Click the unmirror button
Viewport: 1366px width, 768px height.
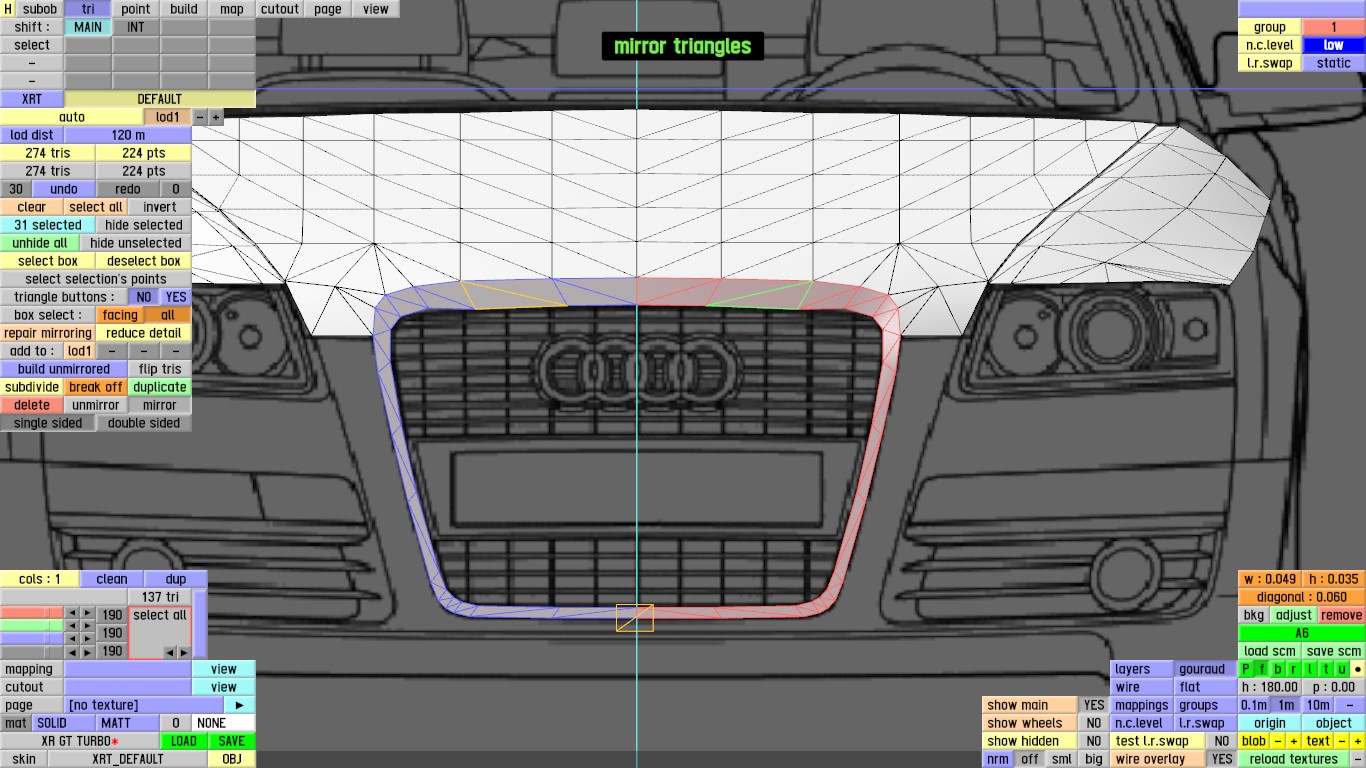(96, 405)
